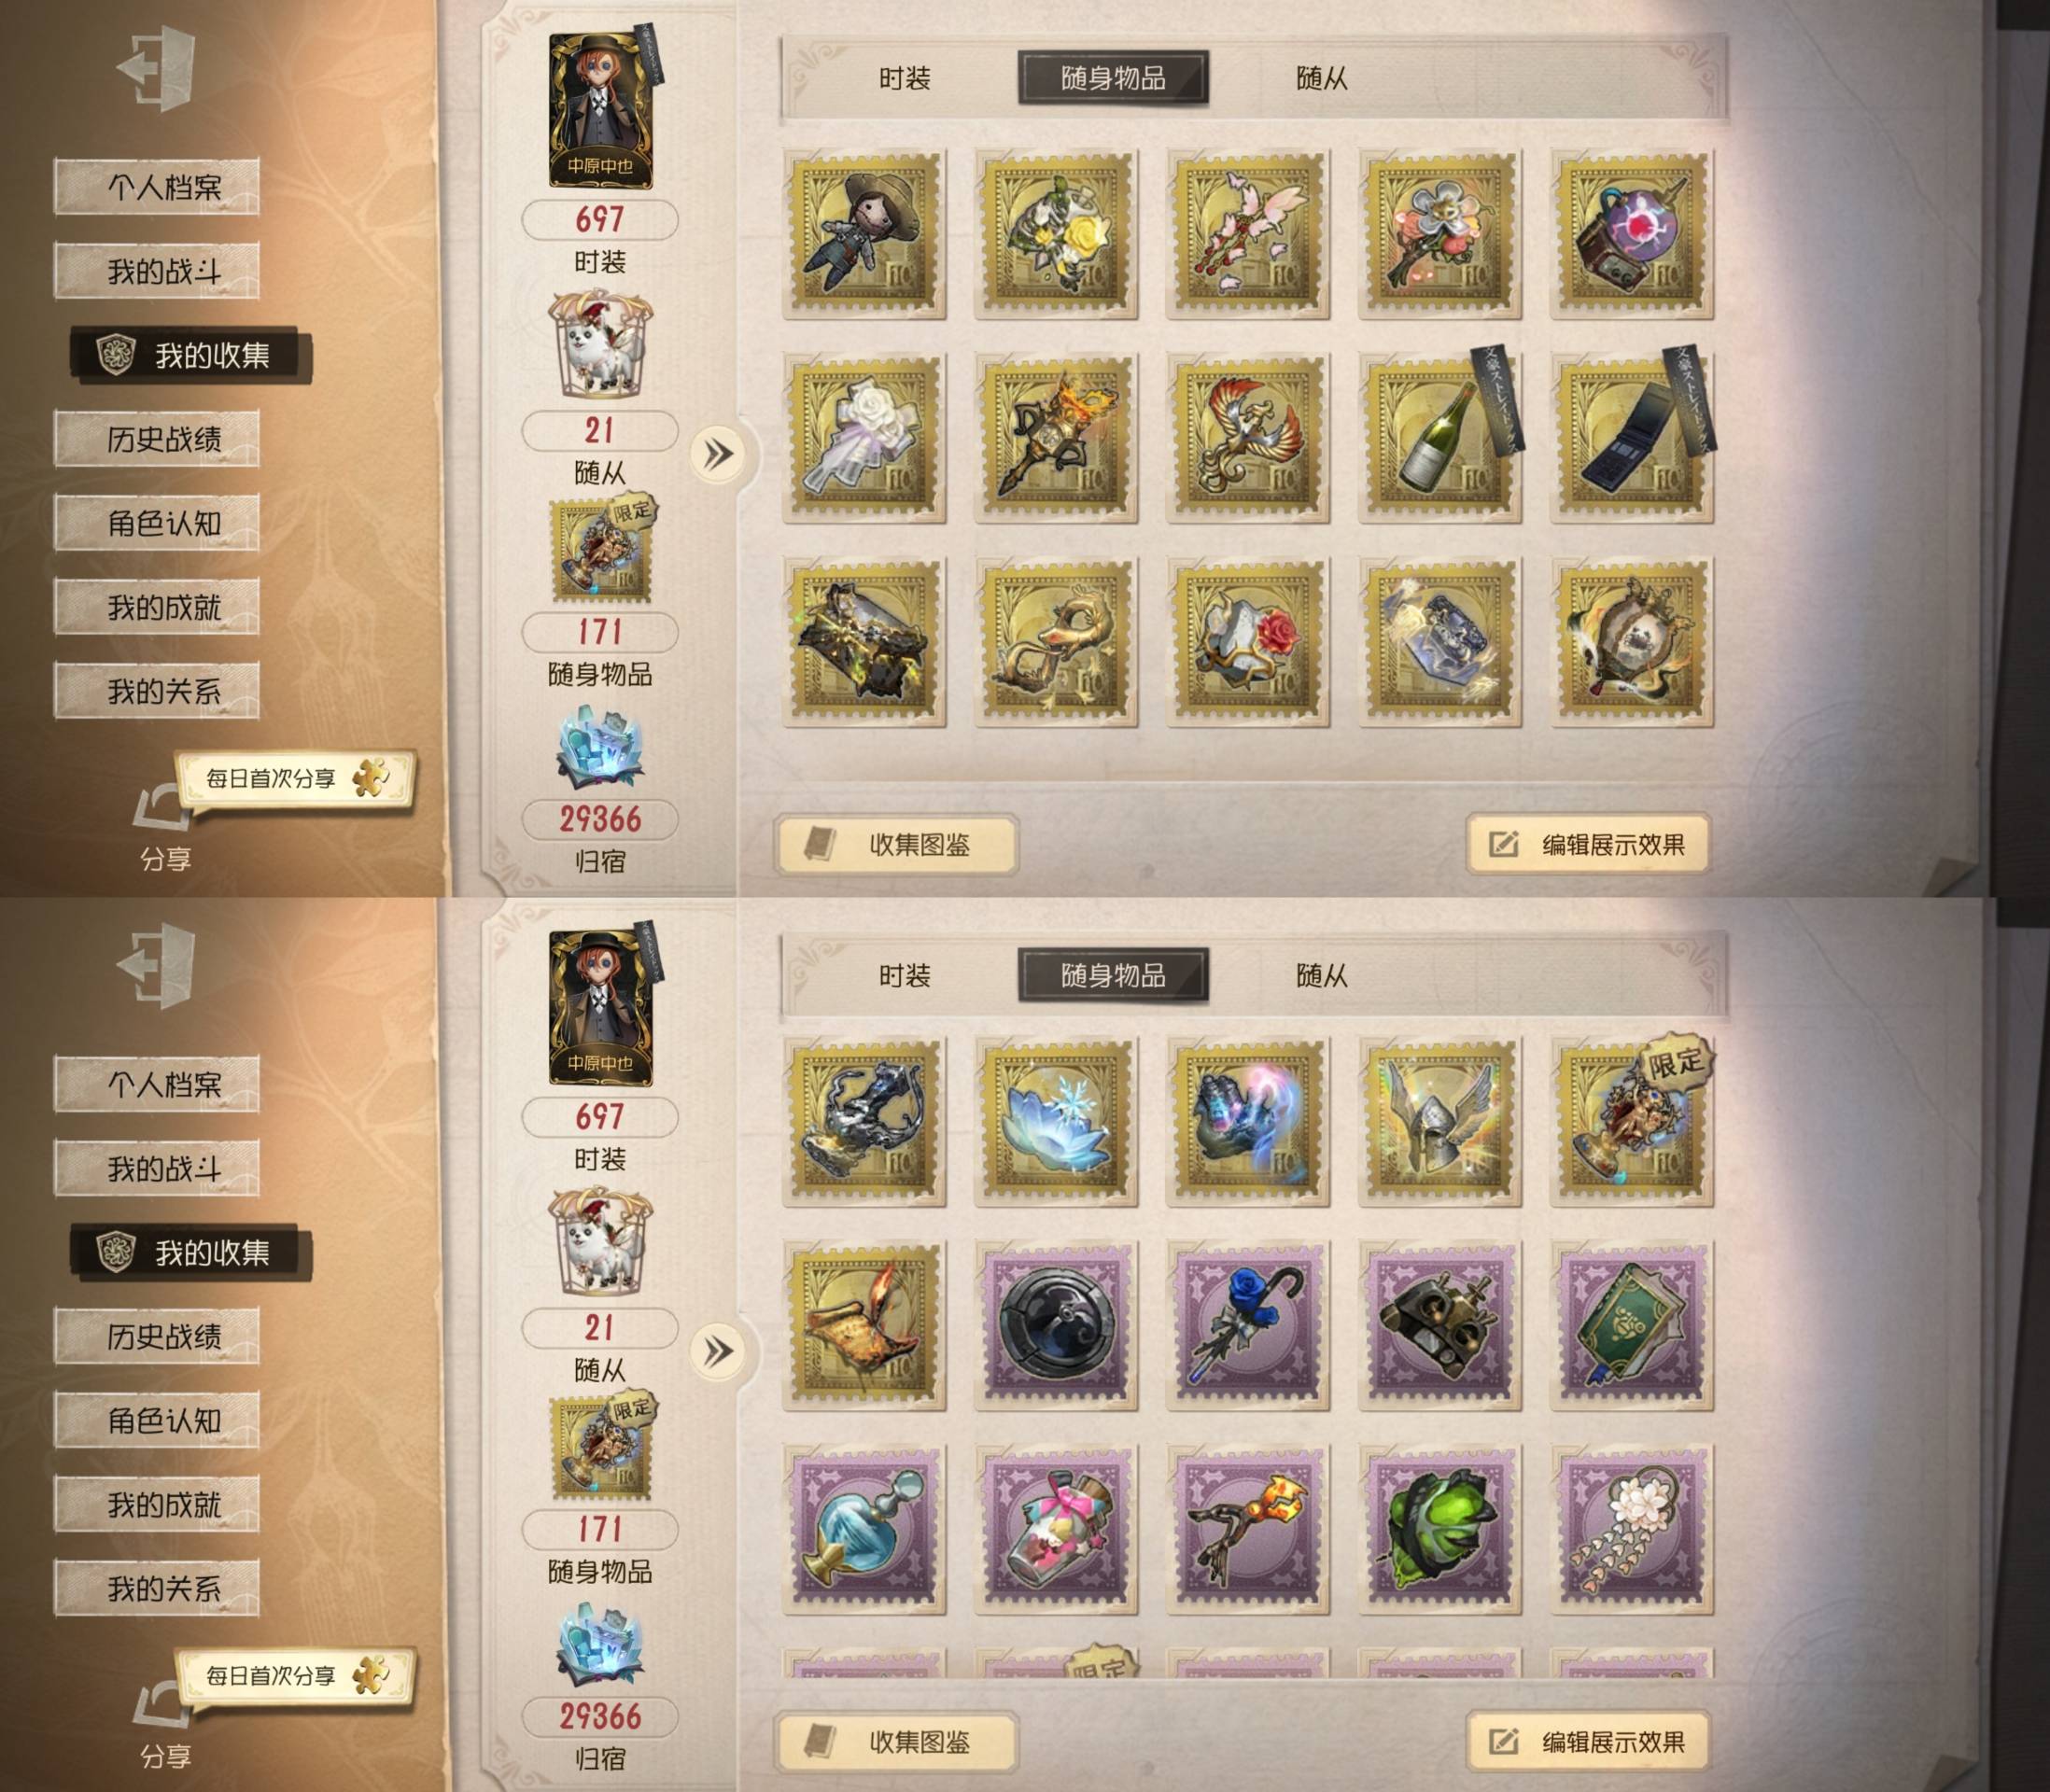This screenshot has height=1792, width=2050.
Task: Switch to 随从 tab in the lower screenshot
Action: 1321,975
